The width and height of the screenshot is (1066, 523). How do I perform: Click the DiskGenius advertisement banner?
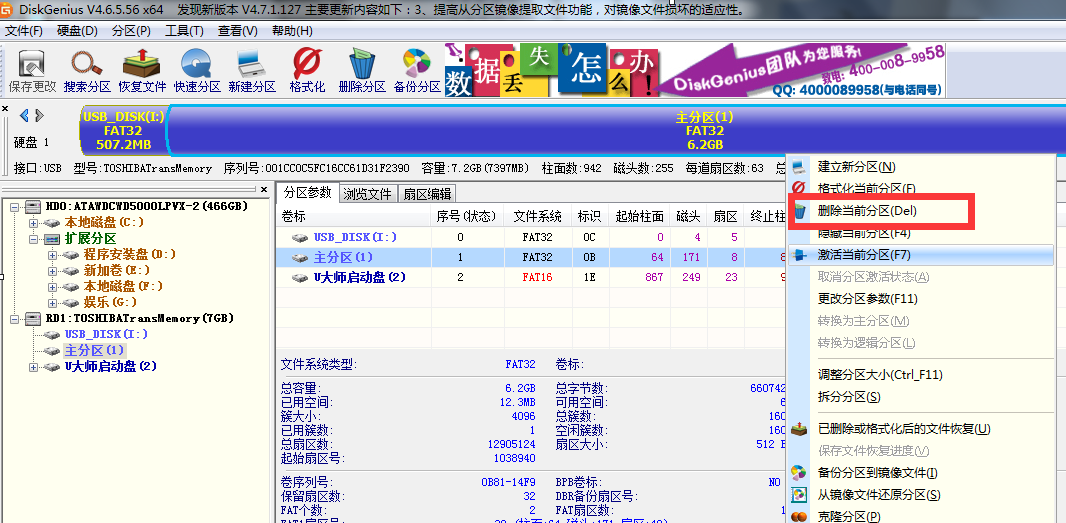pyautogui.click(x=695, y=69)
